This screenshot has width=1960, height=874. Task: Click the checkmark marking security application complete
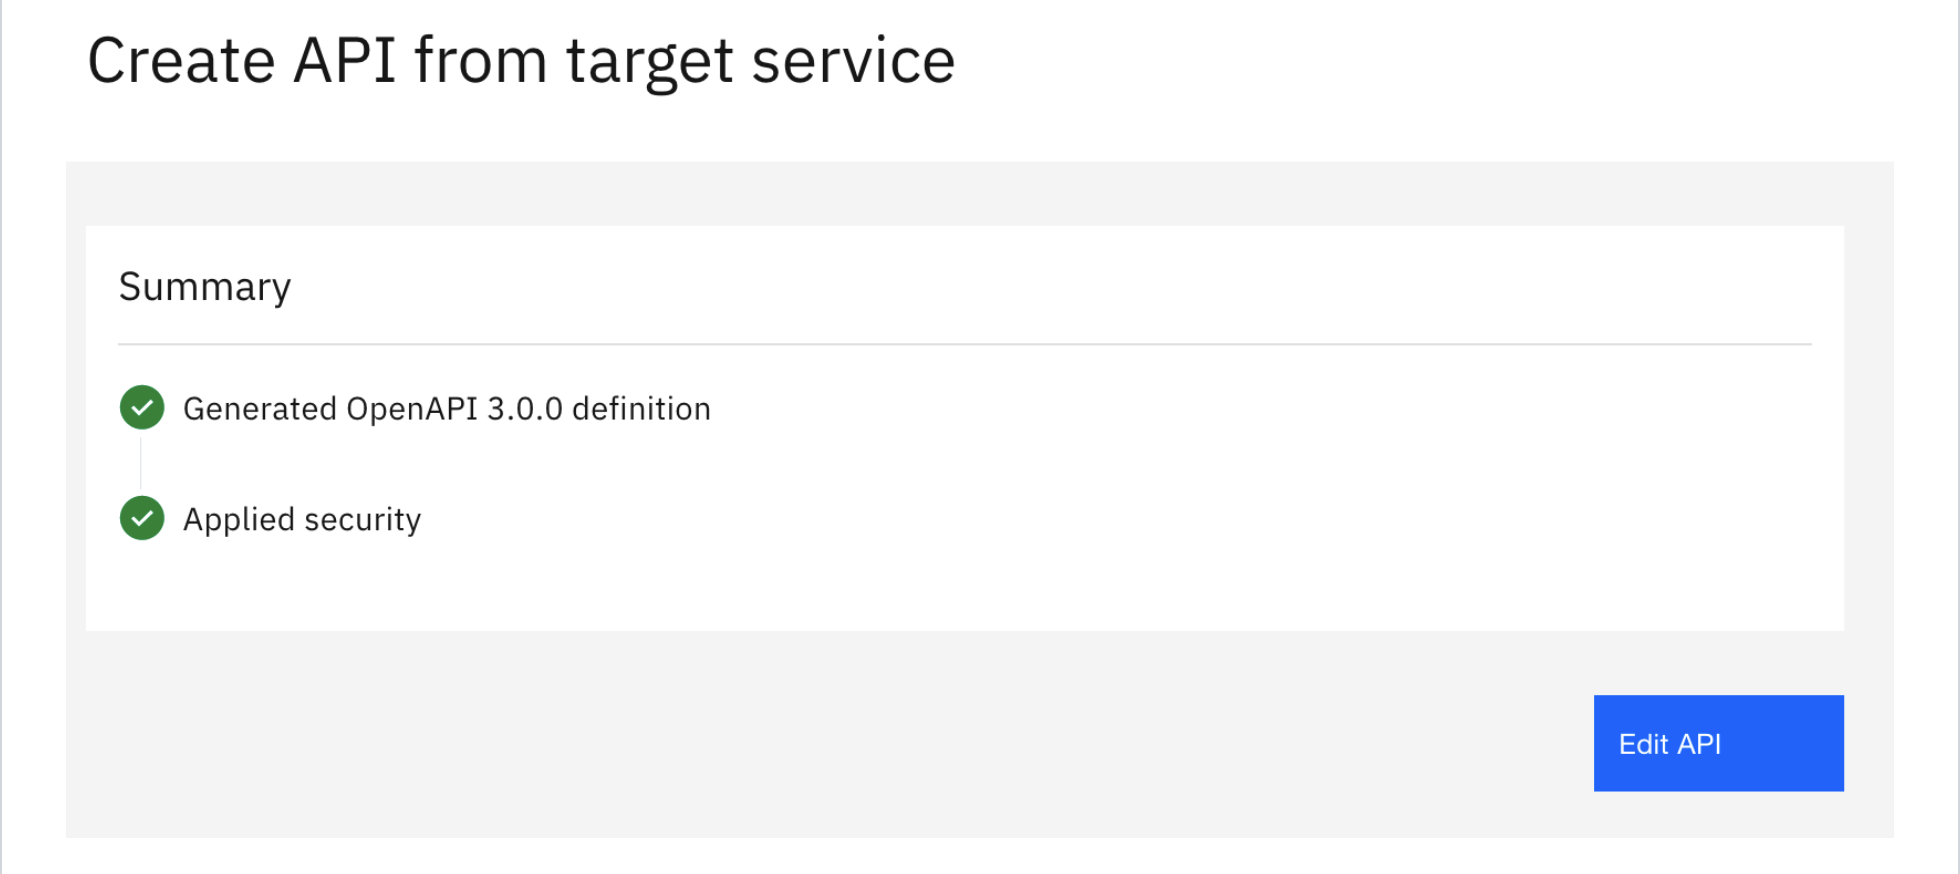[141, 519]
